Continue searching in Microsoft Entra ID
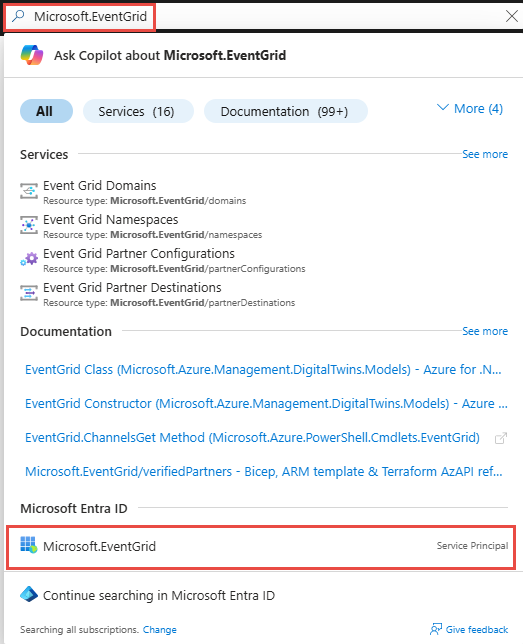Screen dimensions: 523x644 [x=159, y=596]
